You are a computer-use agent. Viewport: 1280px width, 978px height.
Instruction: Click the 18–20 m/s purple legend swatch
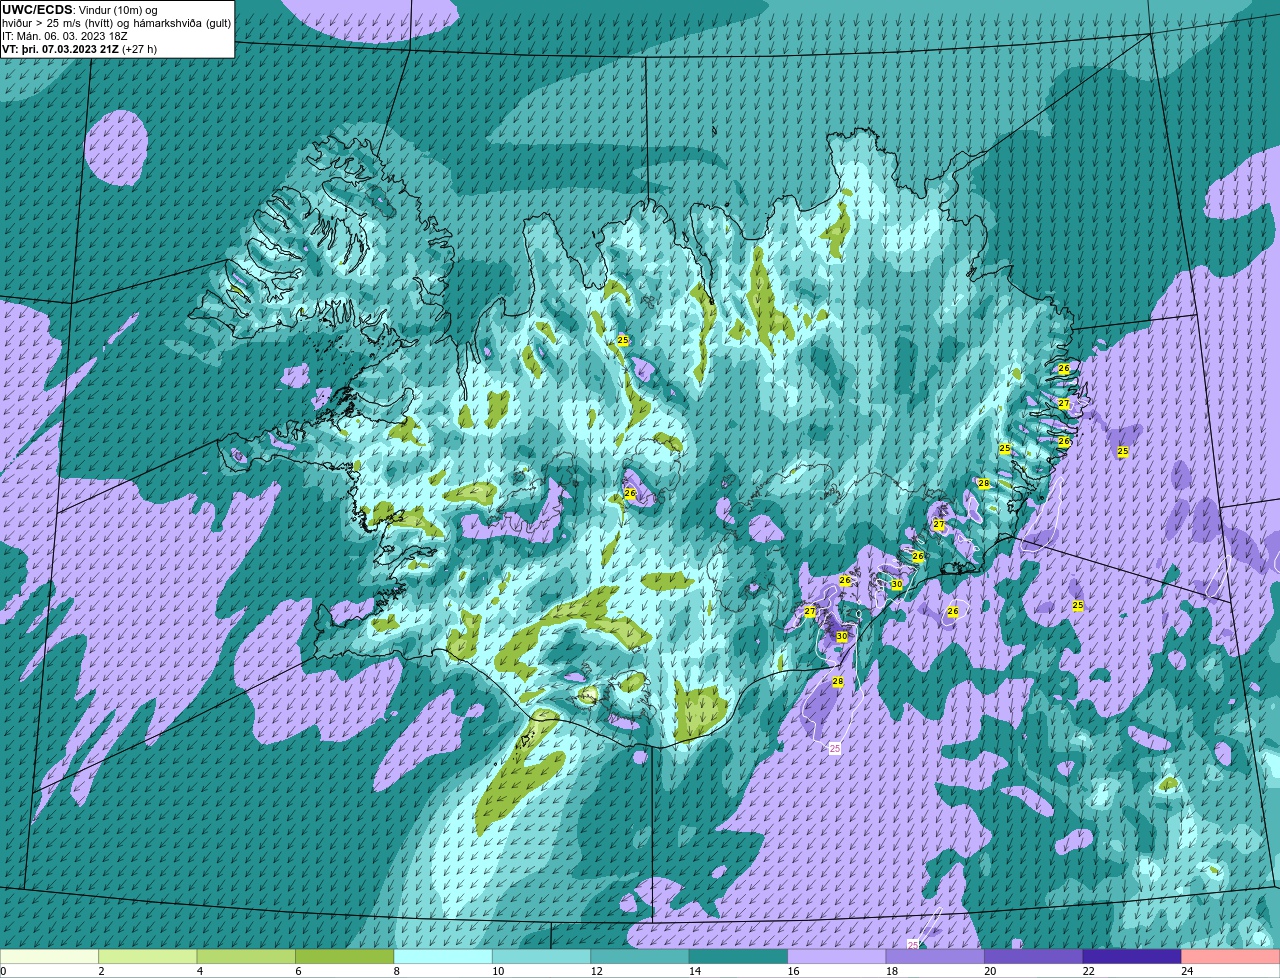(935, 956)
